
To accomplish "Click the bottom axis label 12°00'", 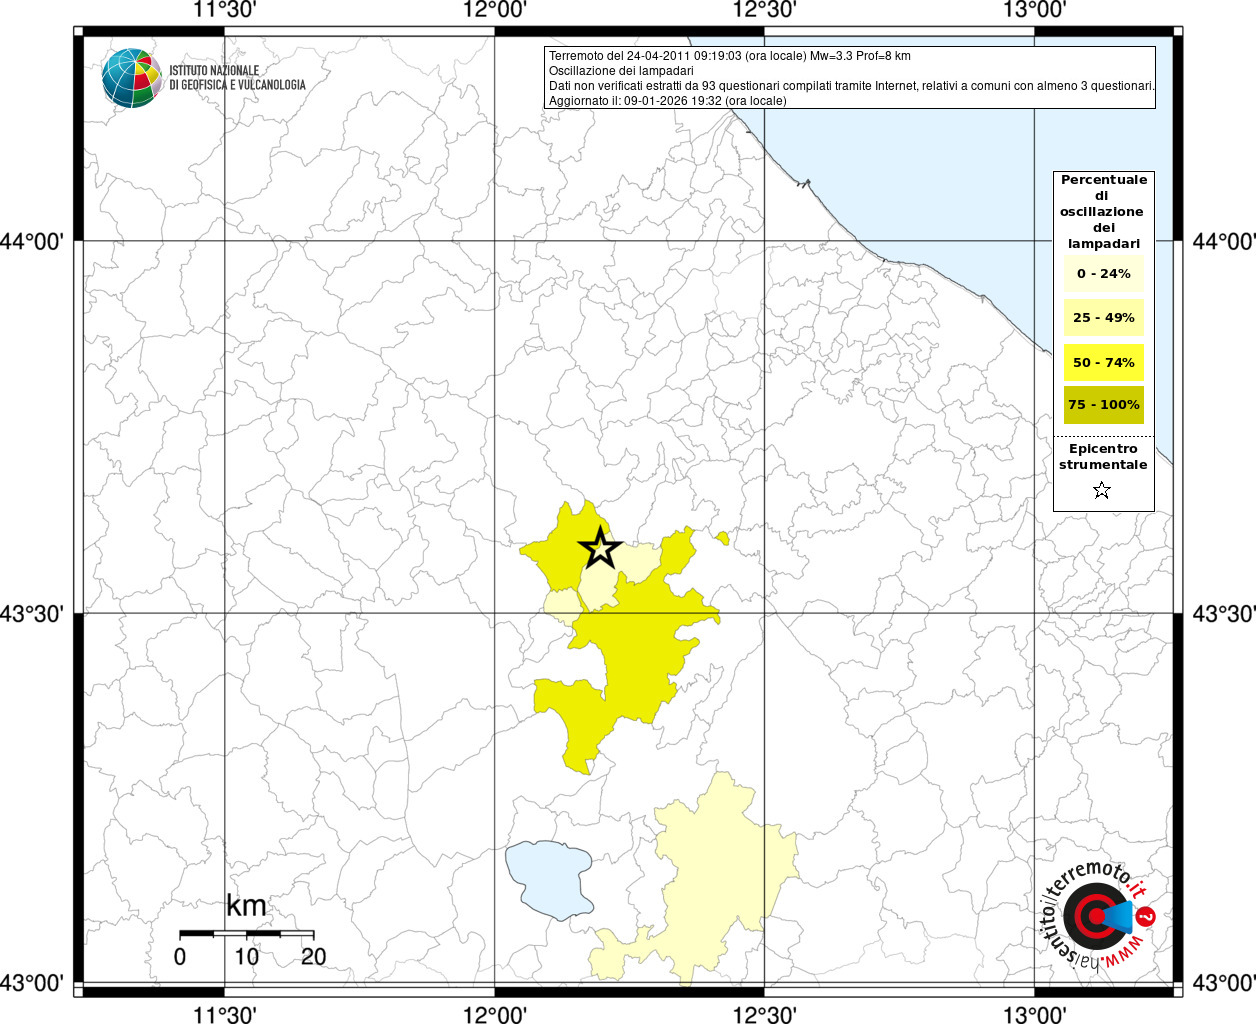I will tap(495, 1014).
